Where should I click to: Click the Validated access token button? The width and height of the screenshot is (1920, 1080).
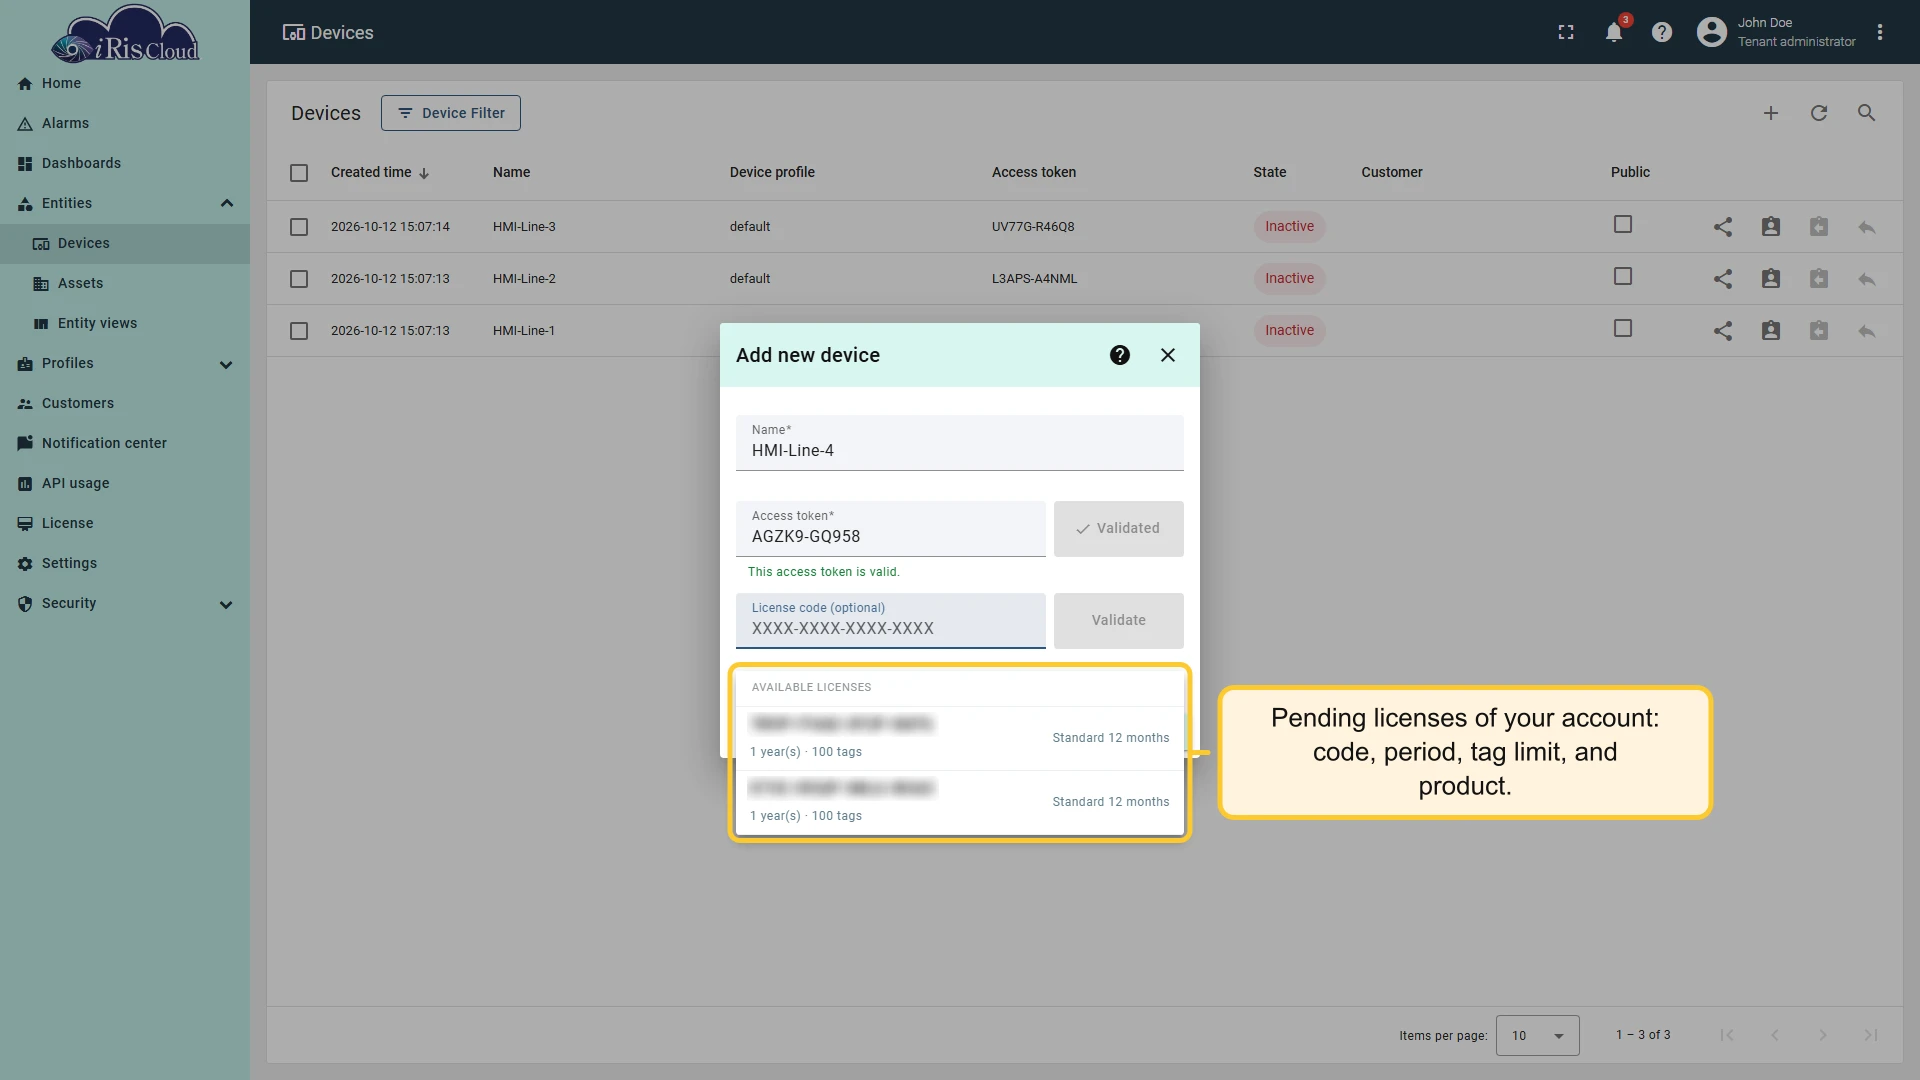(1119, 528)
